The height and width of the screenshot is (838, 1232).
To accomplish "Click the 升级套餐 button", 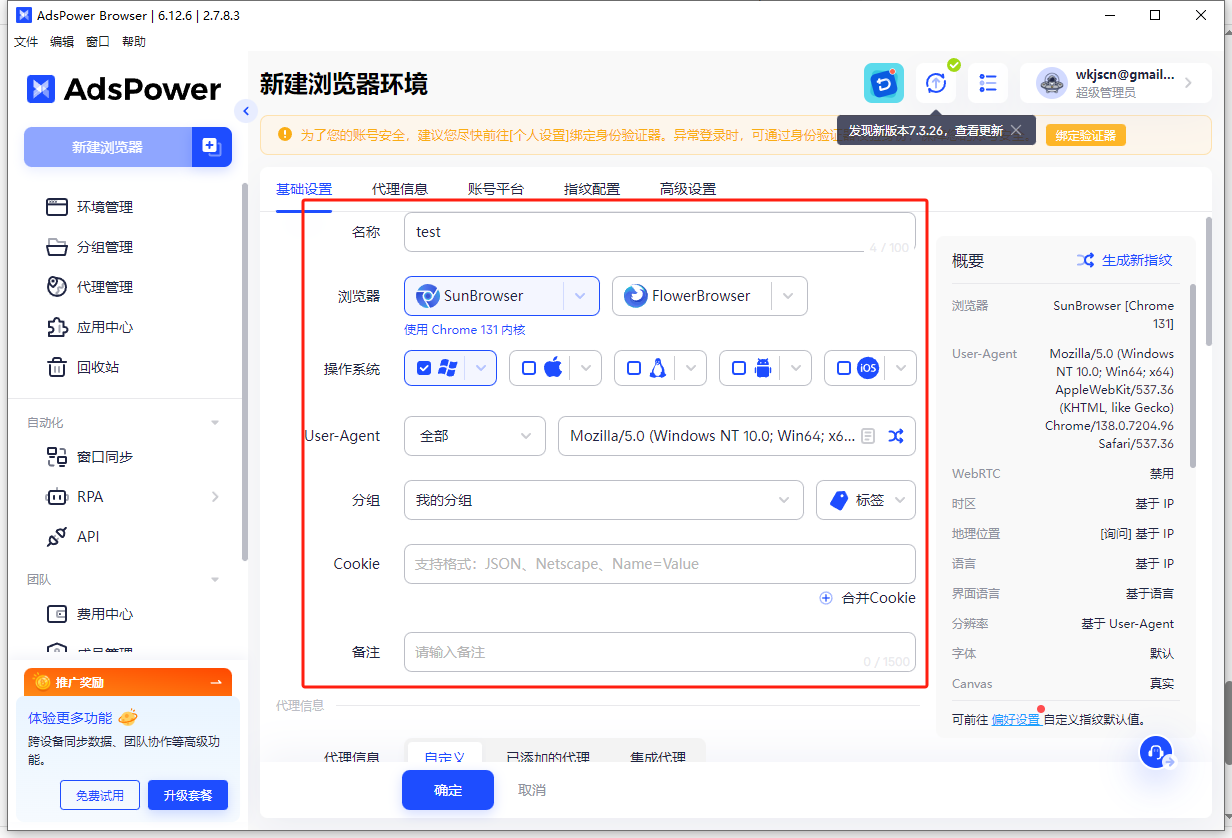I will [x=188, y=795].
